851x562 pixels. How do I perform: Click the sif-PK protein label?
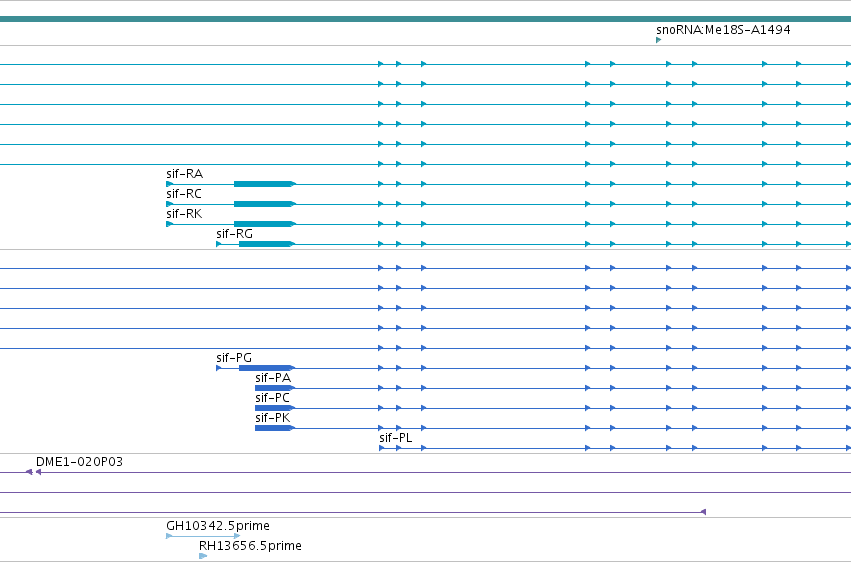coord(272,418)
